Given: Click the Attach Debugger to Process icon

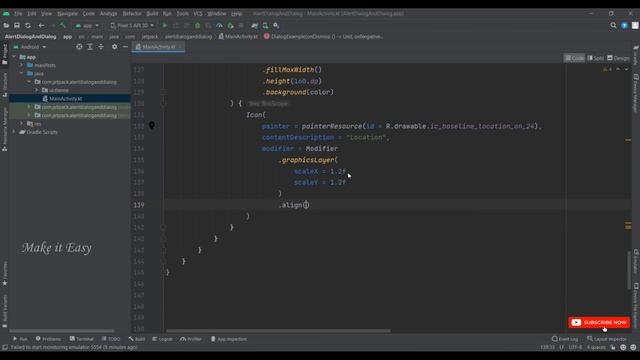Looking at the screenshot, I should (230, 25).
